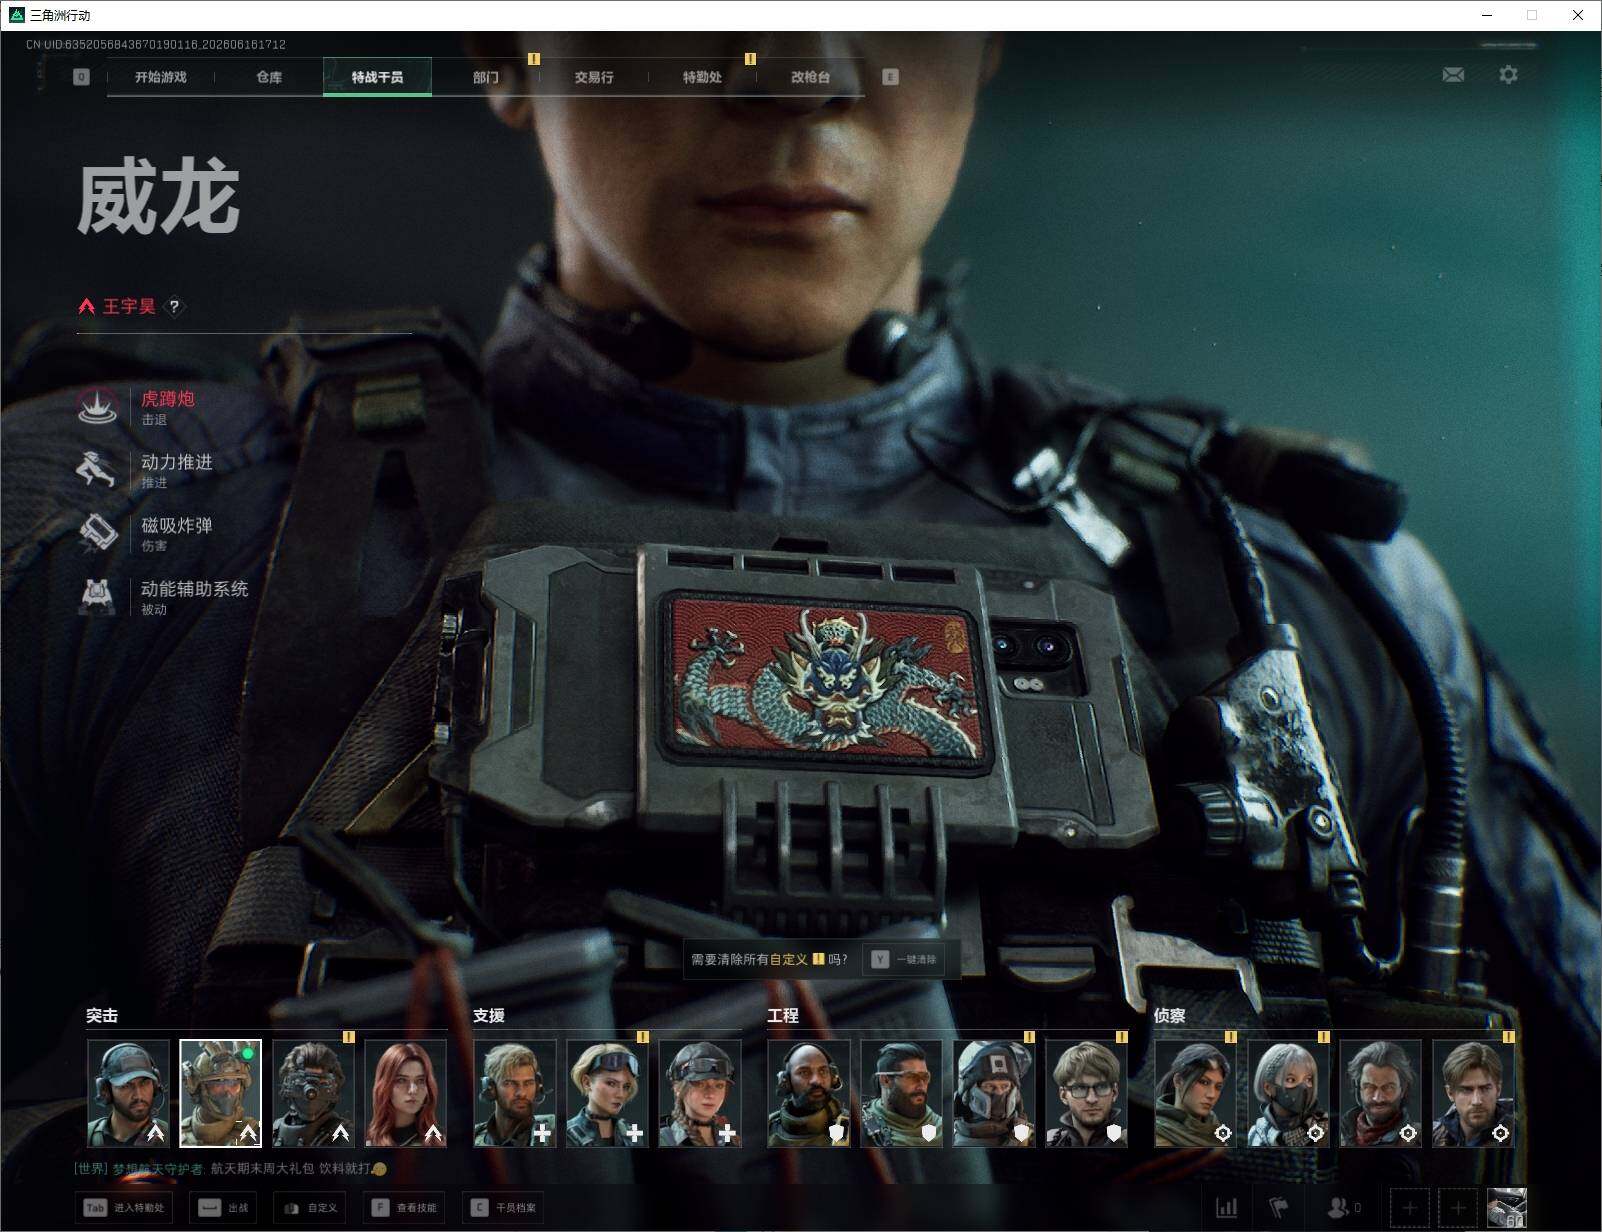1602x1232 pixels.
Task: Select the blond bearded 支援 operator portrait
Action: [x=515, y=1093]
